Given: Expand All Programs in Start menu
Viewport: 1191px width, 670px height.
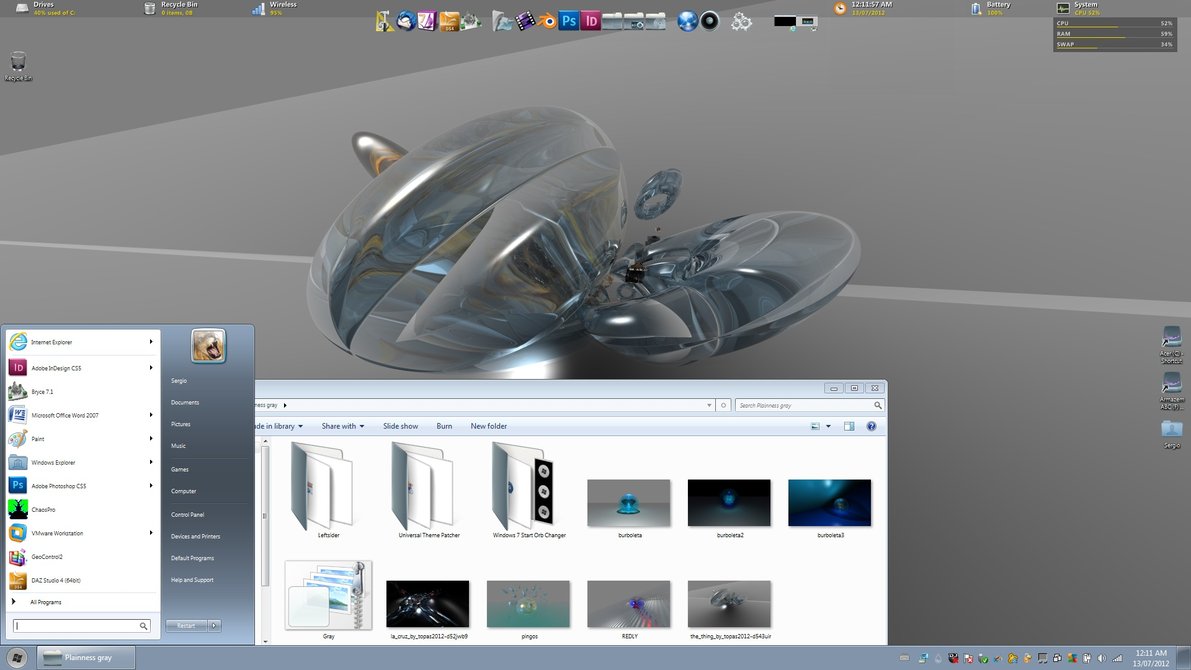Looking at the screenshot, I should pos(45,602).
